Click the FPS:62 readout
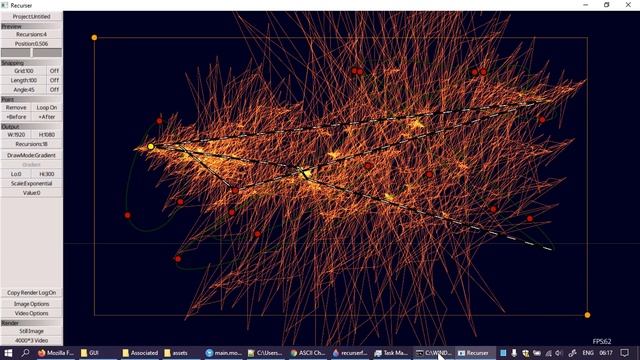640x360 pixels. click(x=602, y=341)
